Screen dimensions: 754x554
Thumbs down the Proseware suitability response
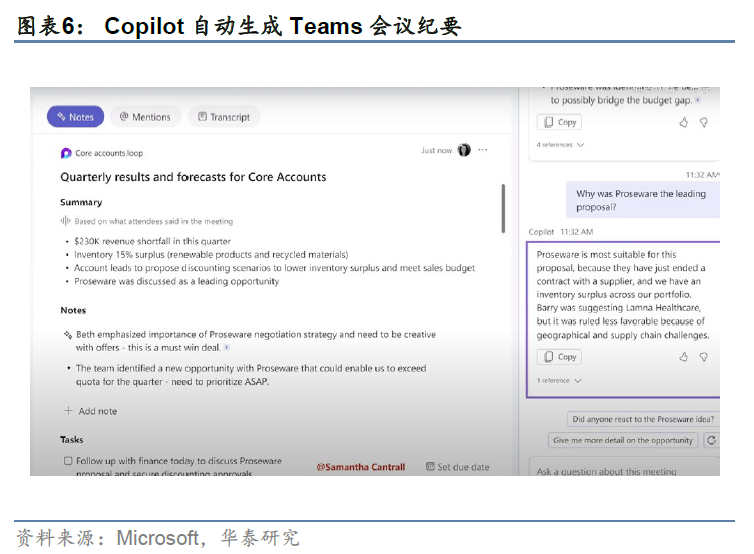pos(704,357)
